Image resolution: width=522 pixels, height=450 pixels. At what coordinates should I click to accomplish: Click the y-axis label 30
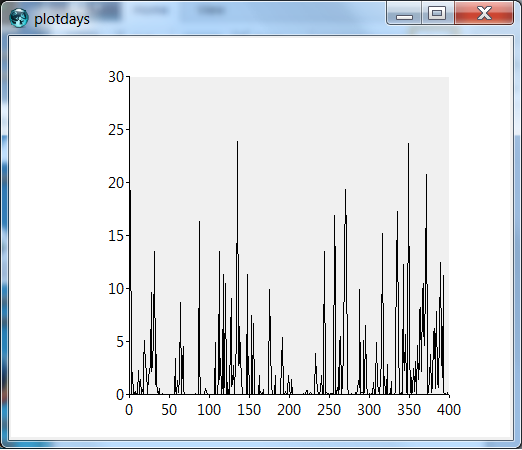tap(116, 77)
